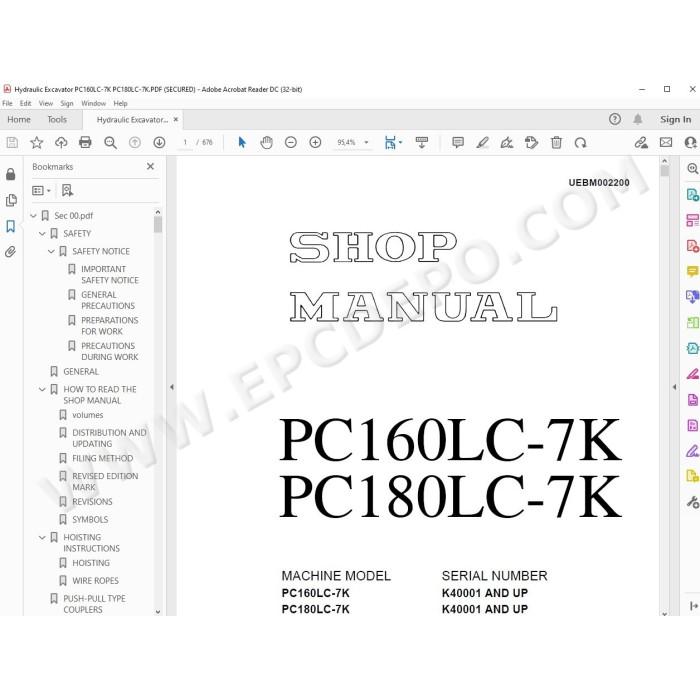The image size is (700, 700).
Task: Open the File menu
Action: coord(8,103)
